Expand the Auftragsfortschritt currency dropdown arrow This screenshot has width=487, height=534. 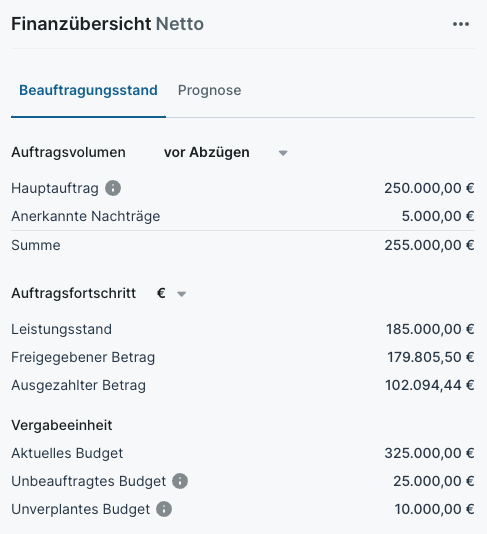pos(182,294)
